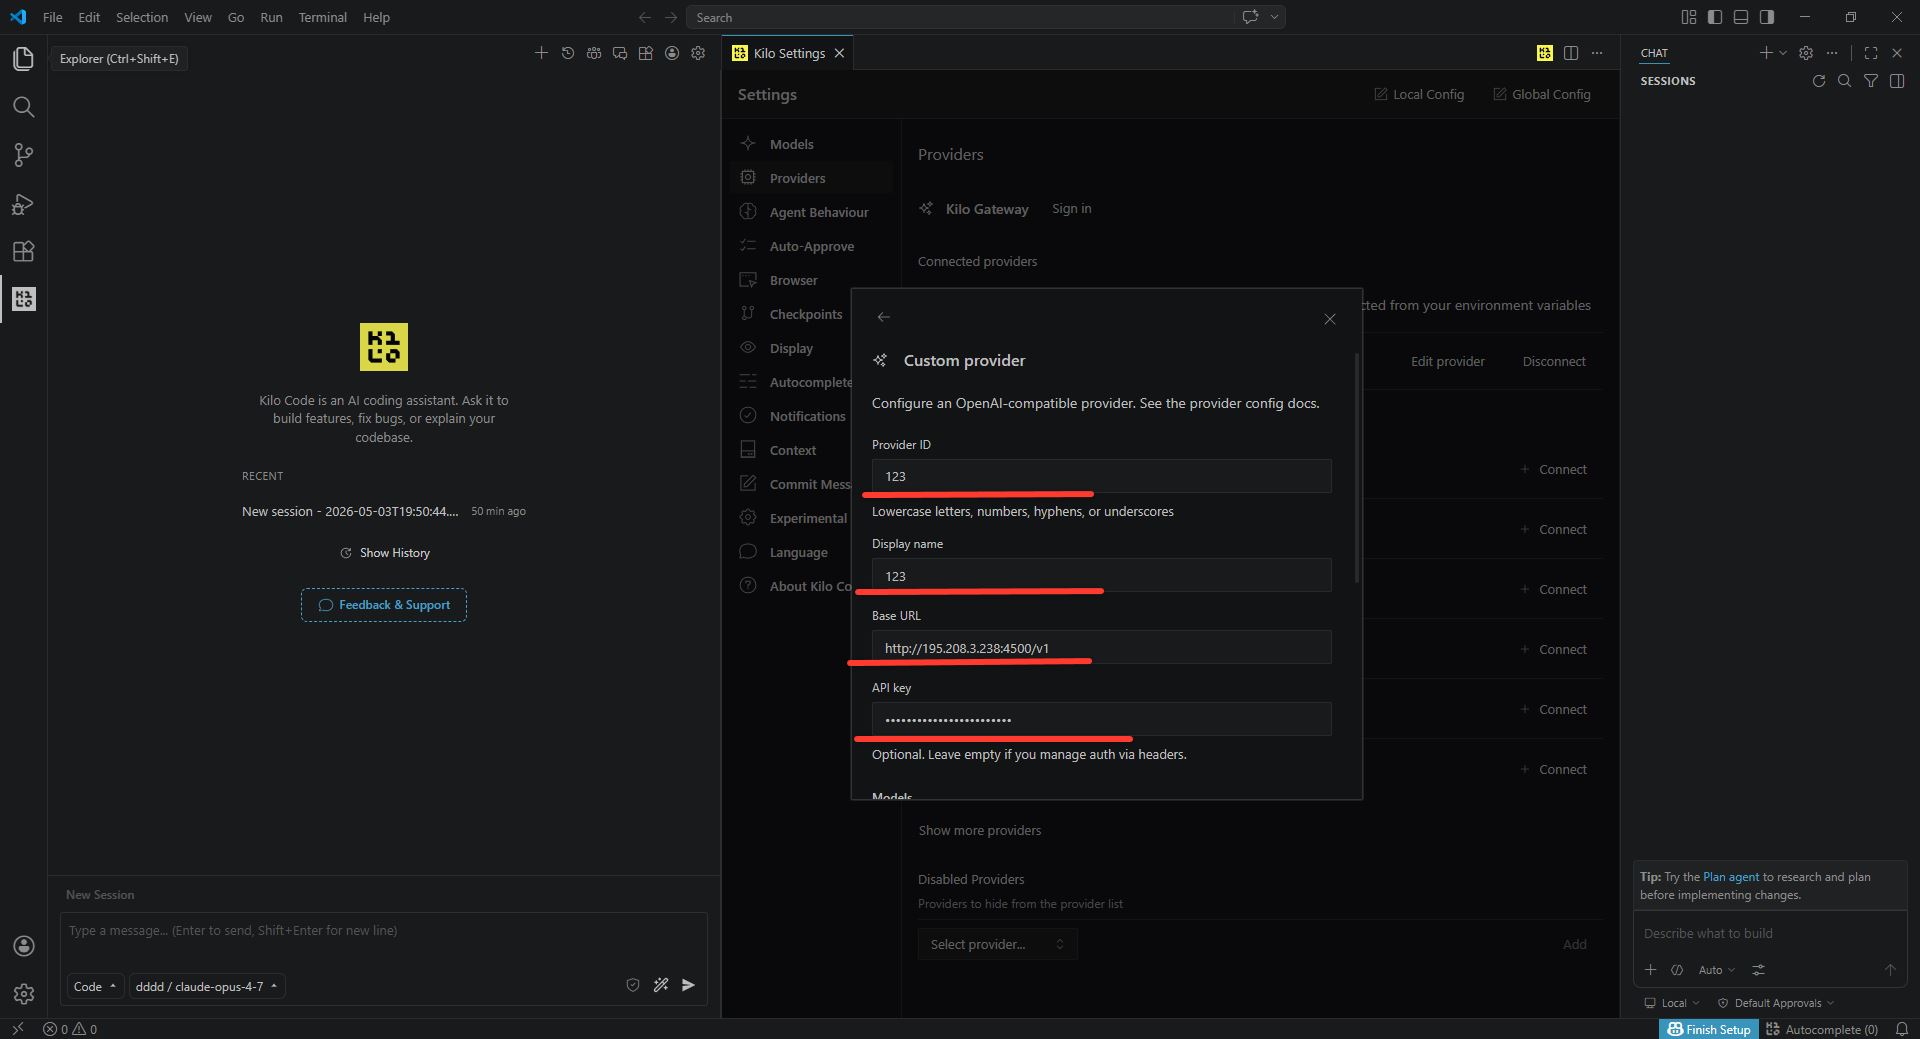Open the Run and Debug view
Screen dimensions: 1920x1039
click(x=23, y=204)
